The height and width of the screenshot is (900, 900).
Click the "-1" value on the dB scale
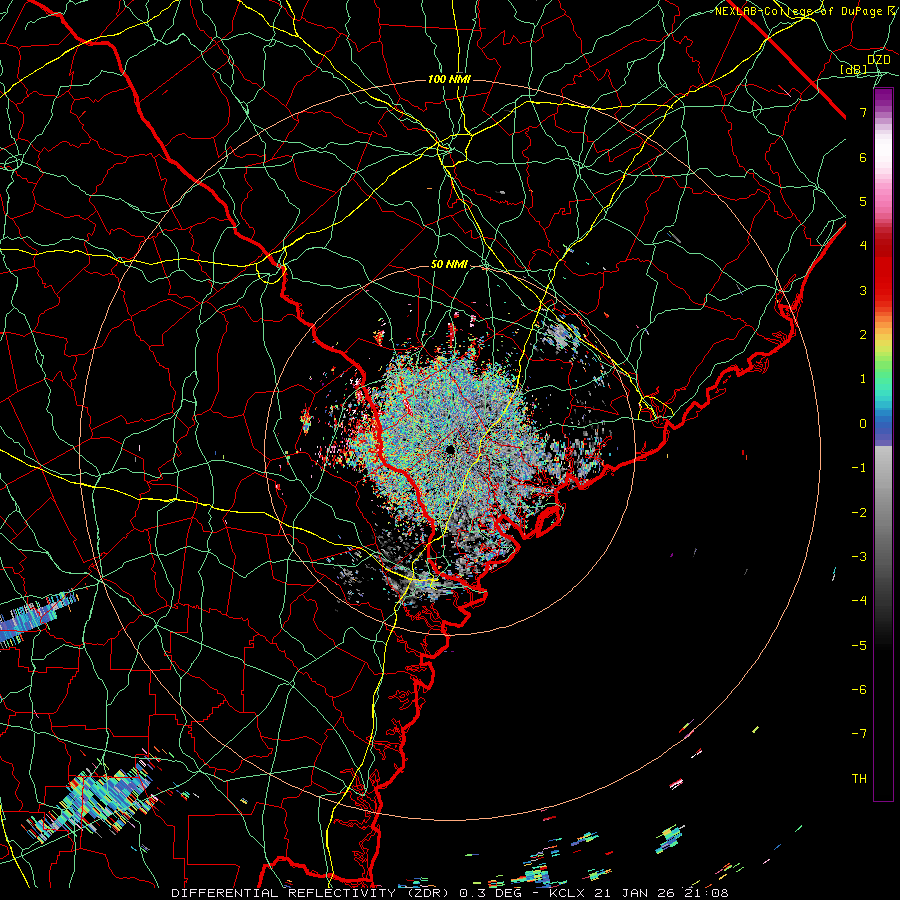(859, 468)
